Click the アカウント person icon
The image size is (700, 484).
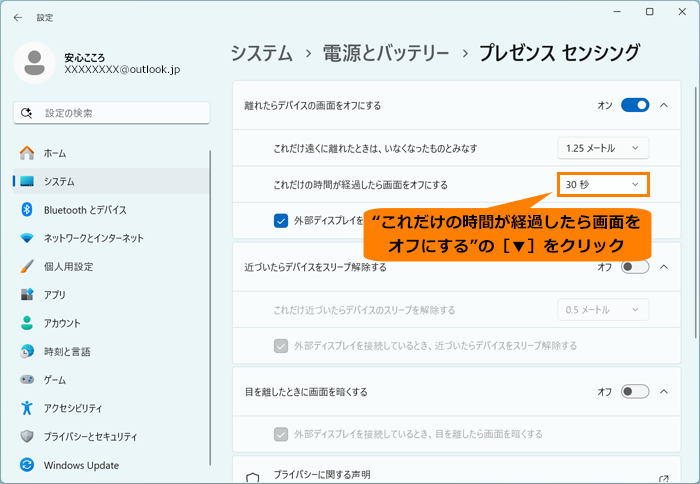pyautogui.click(x=27, y=323)
